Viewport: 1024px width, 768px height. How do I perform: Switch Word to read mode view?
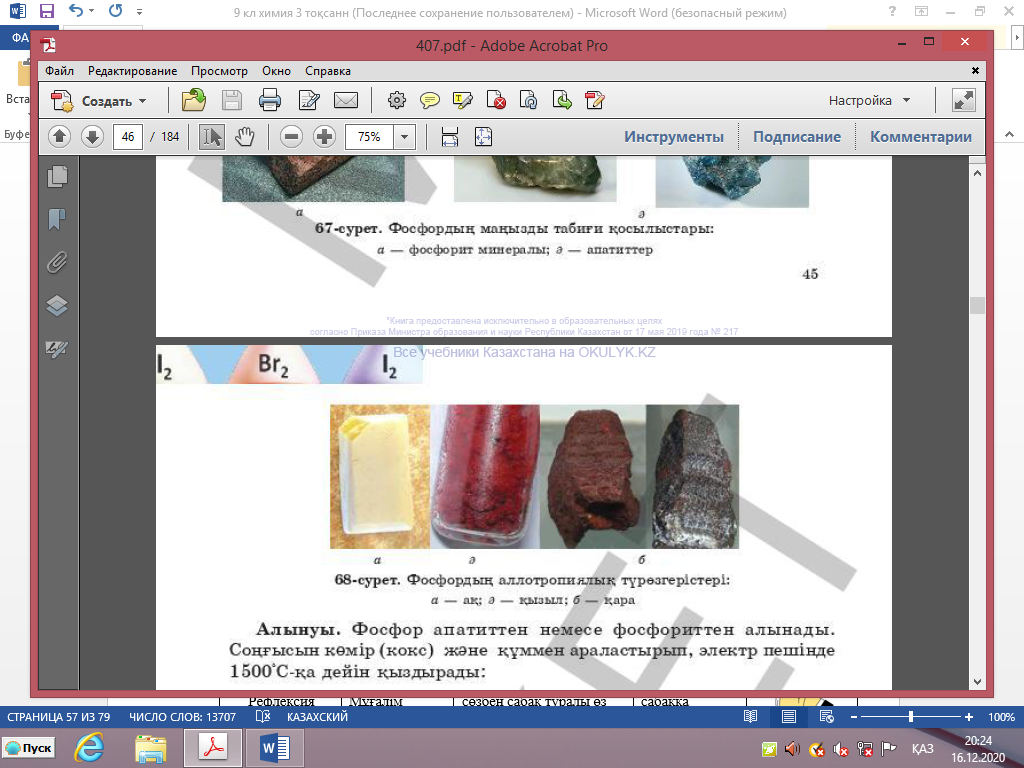click(x=750, y=717)
